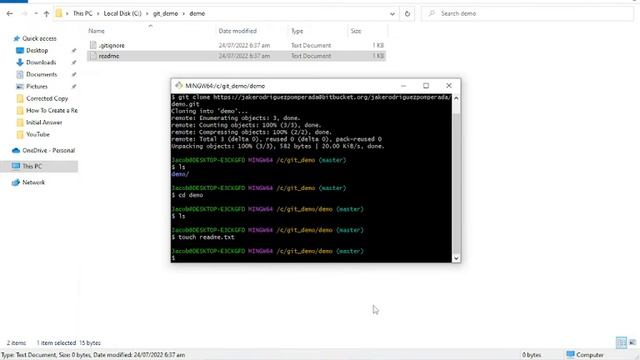The width and height of the screenshot is (640, 360).
Task: Click the terminal vertical scrollbar thumb
Action: click(456, 183)
